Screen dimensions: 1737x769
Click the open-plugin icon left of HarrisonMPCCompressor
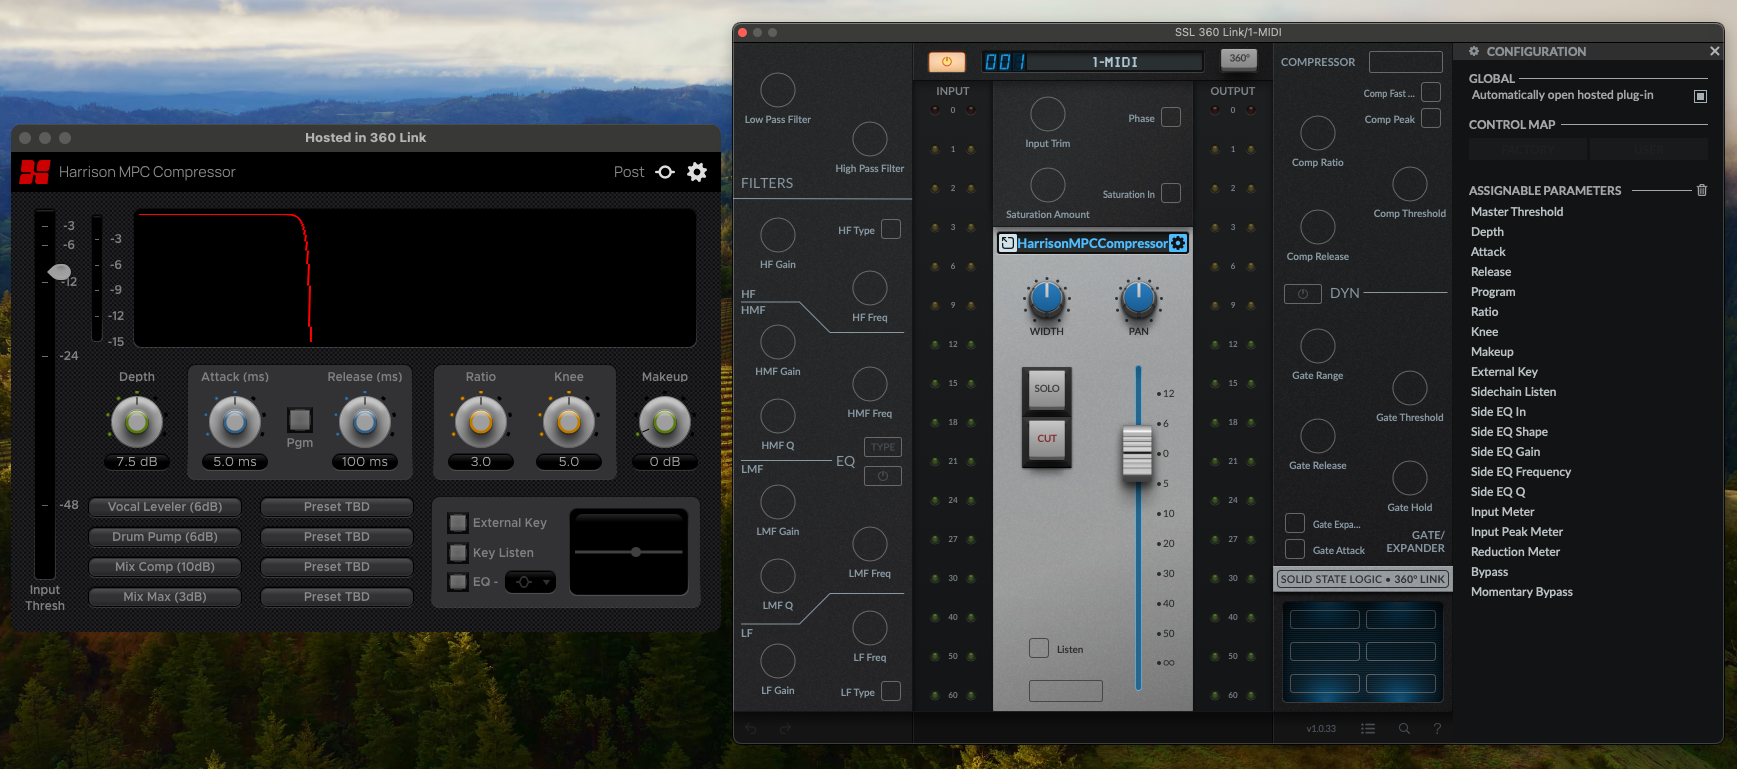1008,243
